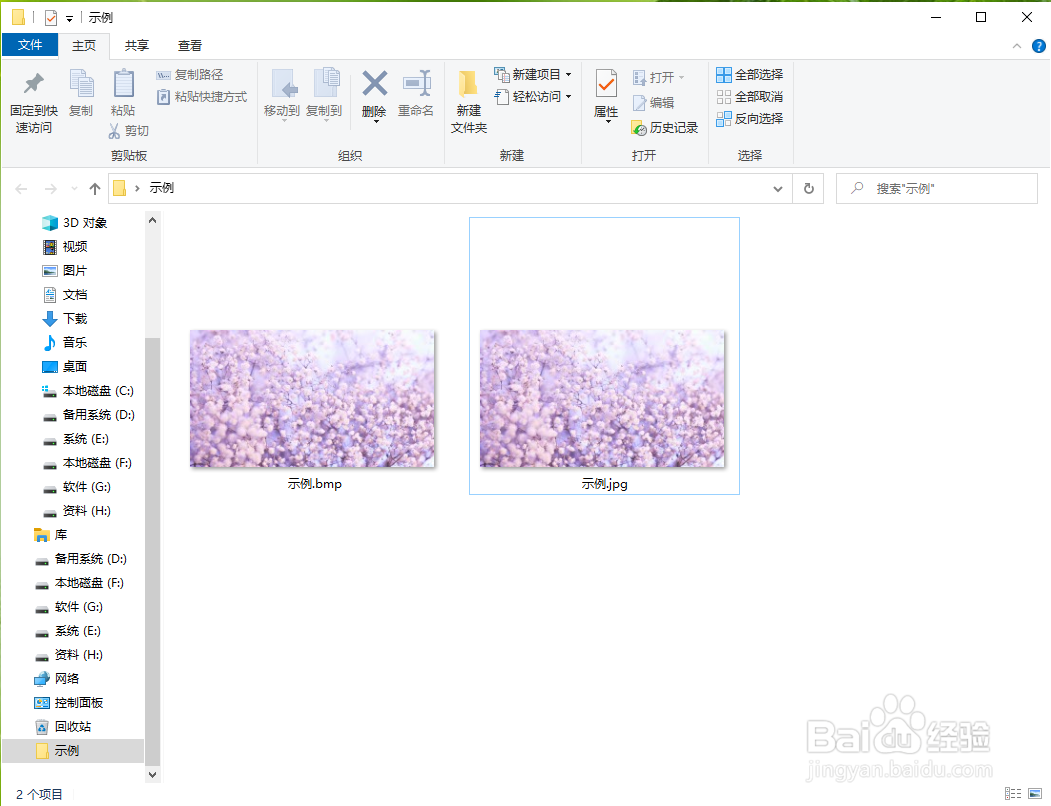Click the Open ribbon button
Viewport: 1051px width, 806px height.
(x=658, y=78)
